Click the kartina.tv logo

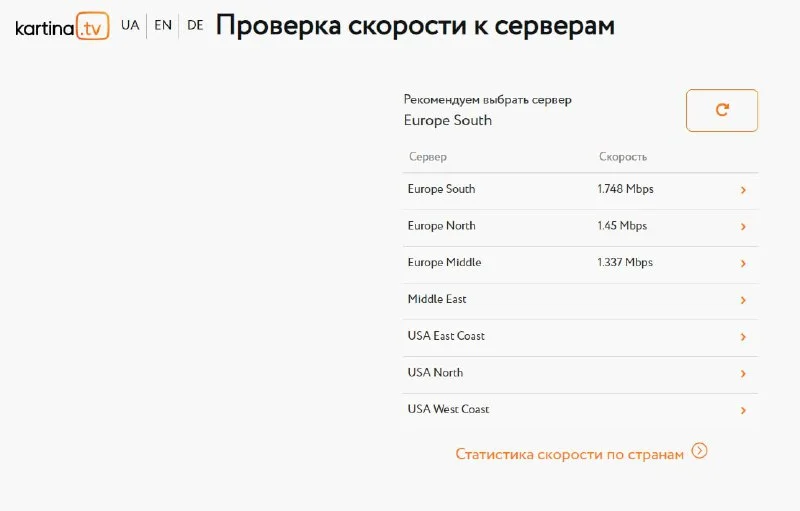pos(61,27)
